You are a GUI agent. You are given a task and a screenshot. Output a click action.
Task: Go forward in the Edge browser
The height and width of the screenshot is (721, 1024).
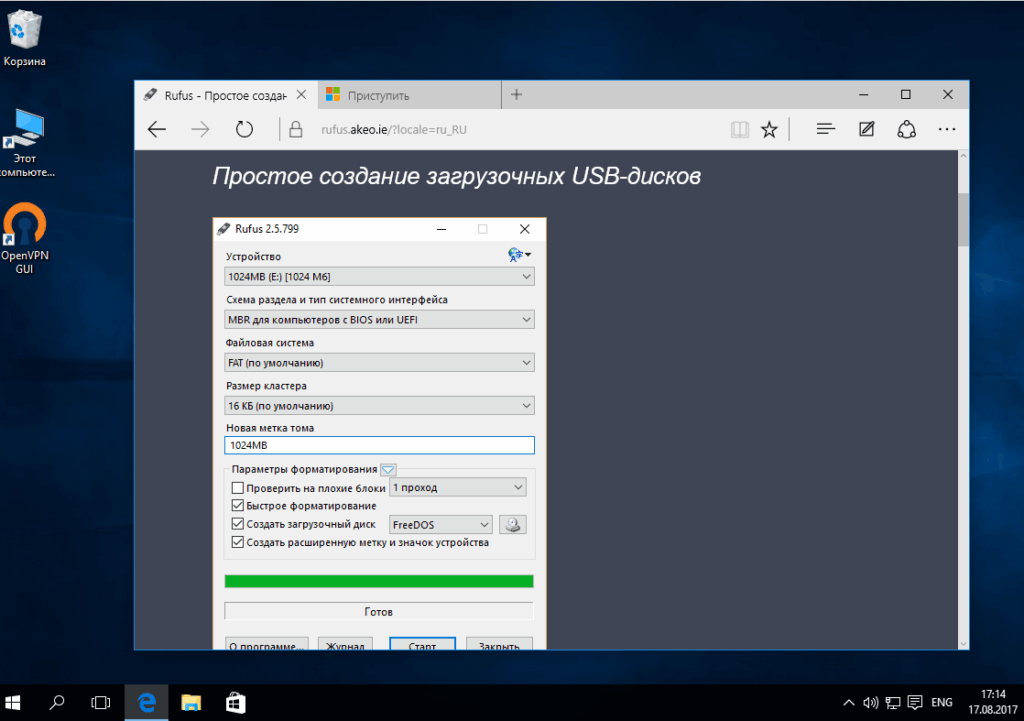[200, 129]
